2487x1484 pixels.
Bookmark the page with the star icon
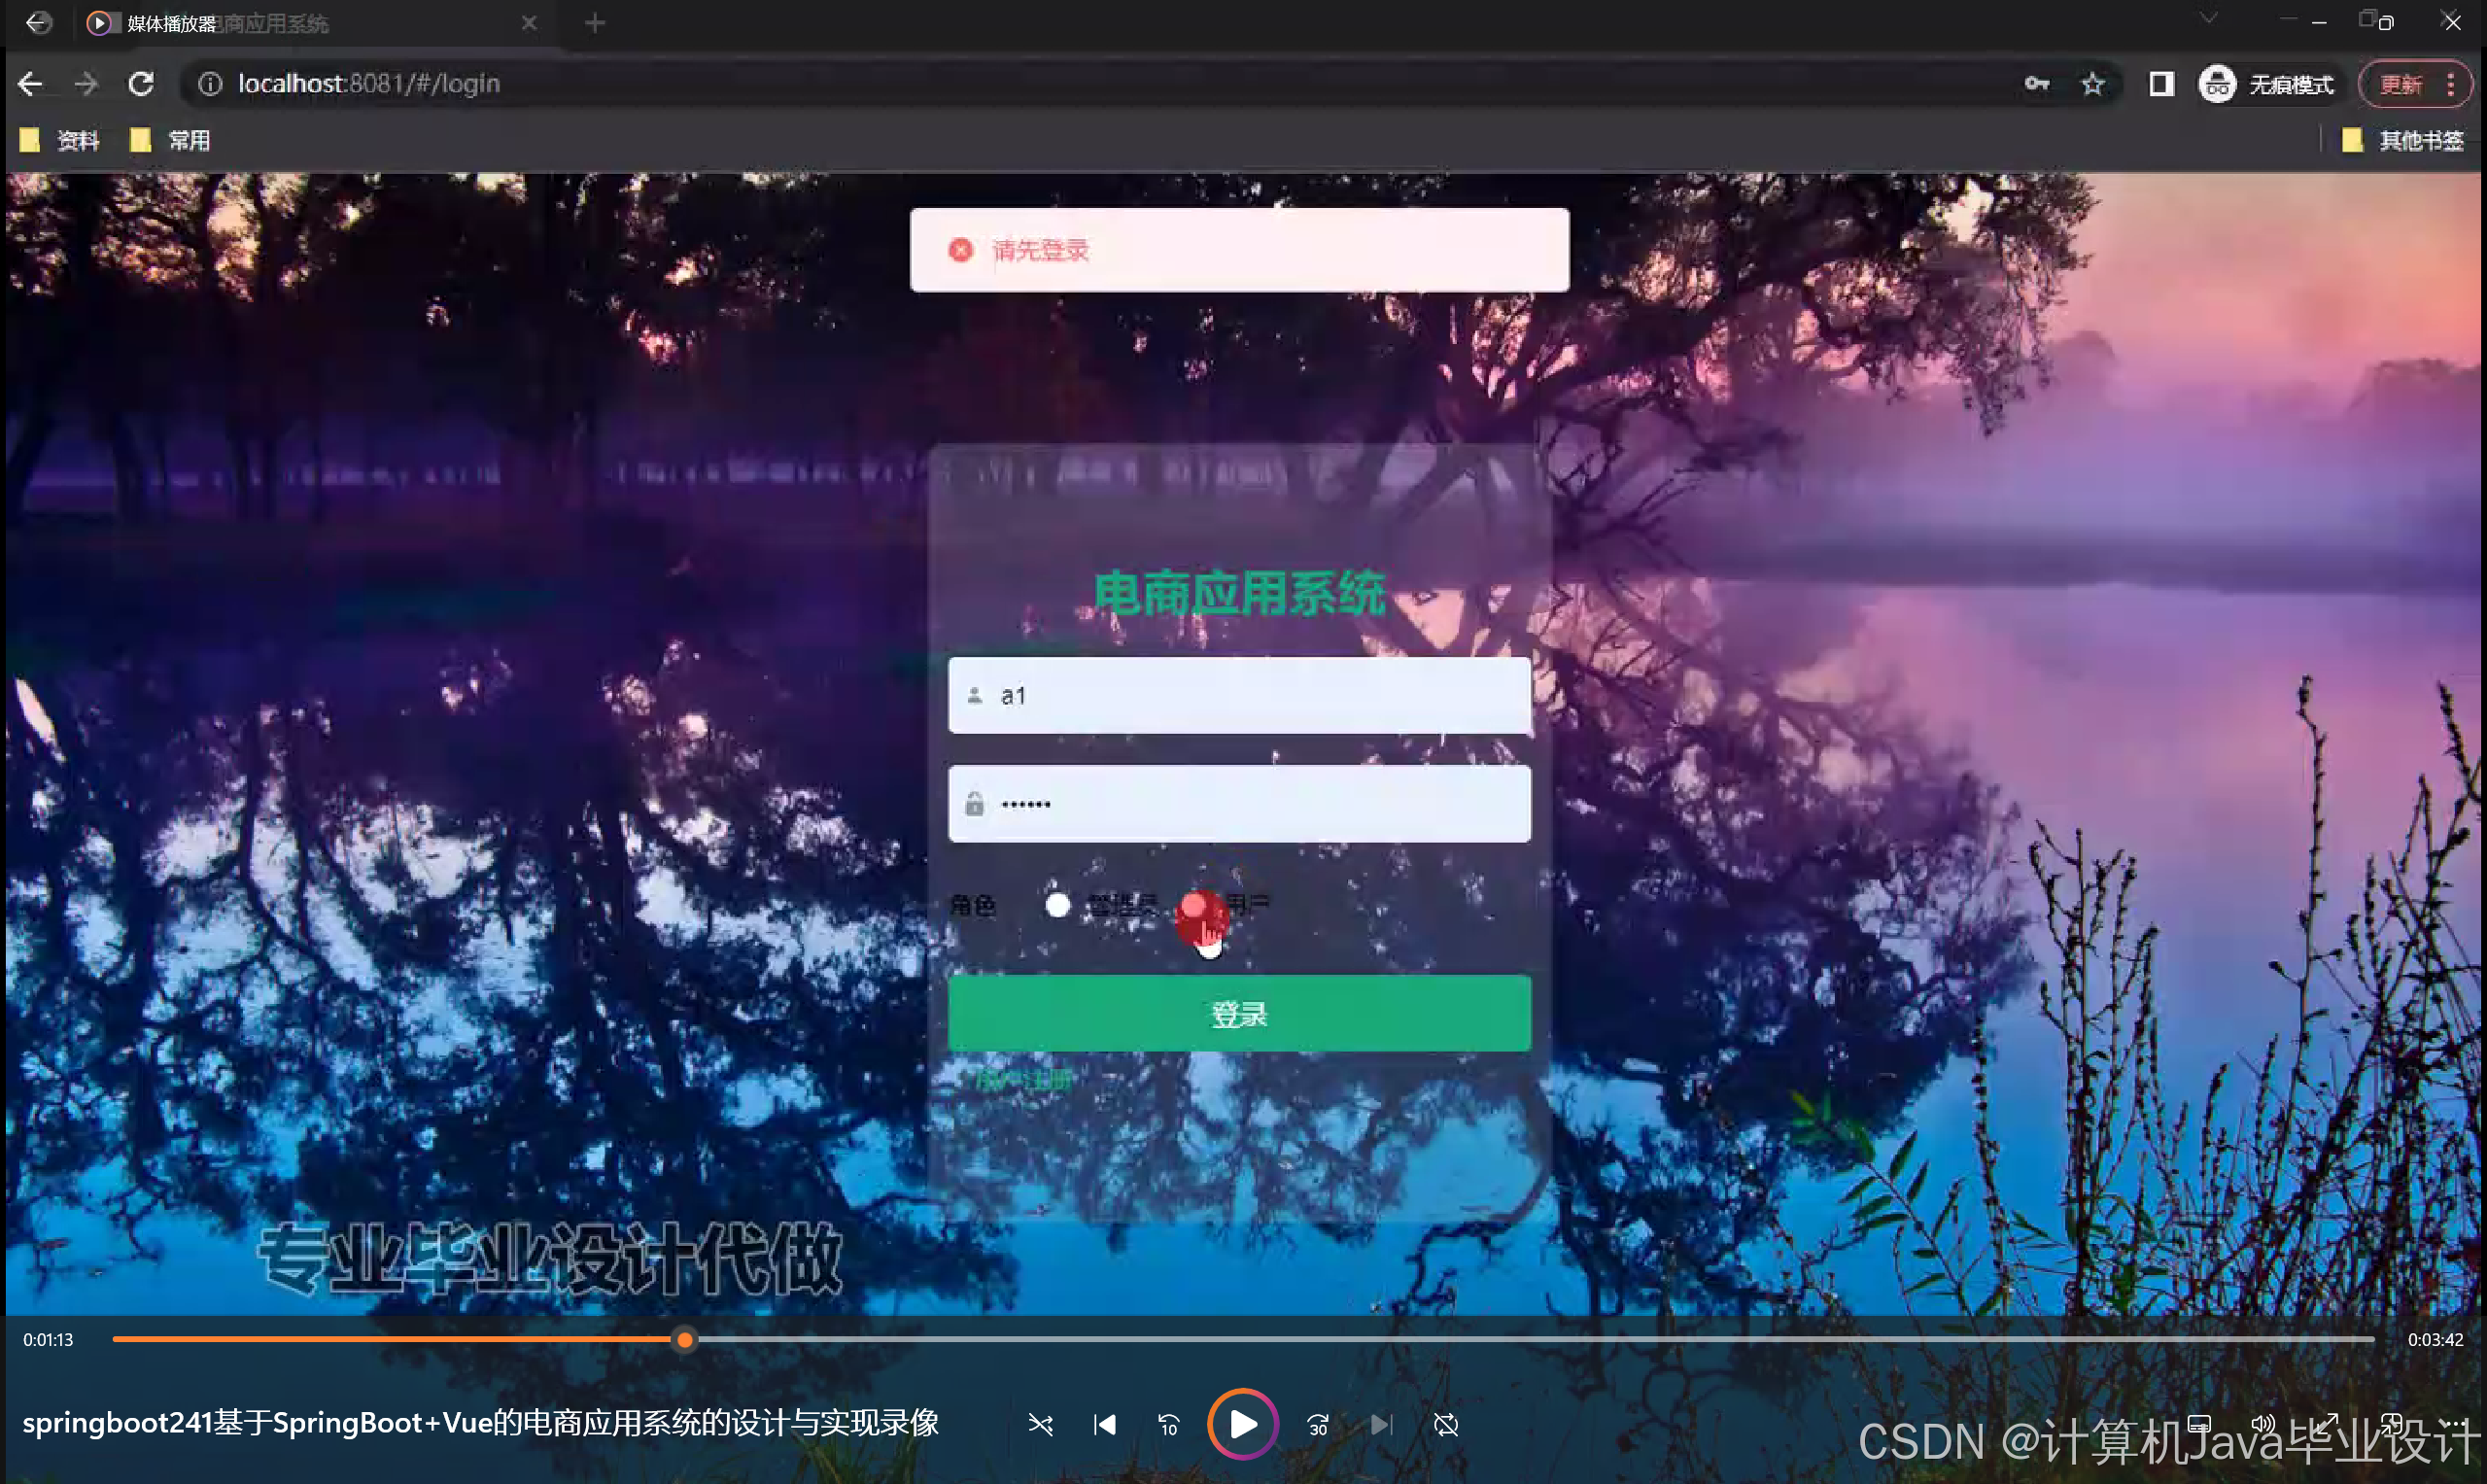pyautogui.click(x=2092, y=84)
